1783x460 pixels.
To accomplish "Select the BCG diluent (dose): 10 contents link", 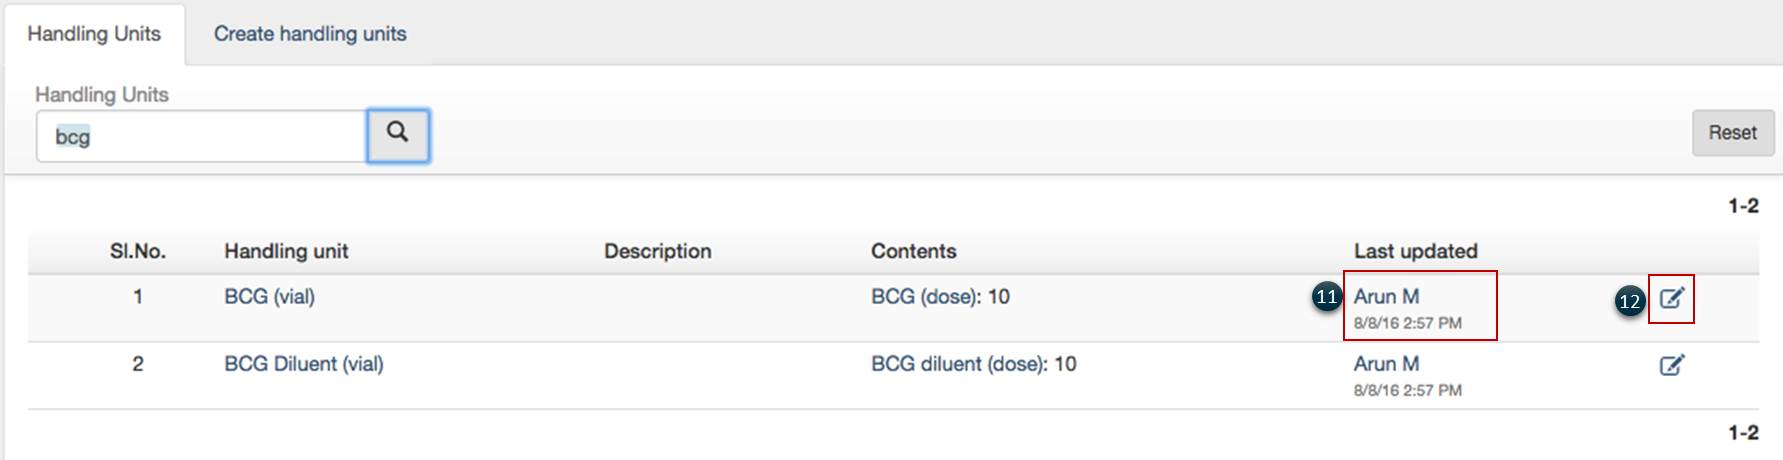I will (x=973, y=364).
